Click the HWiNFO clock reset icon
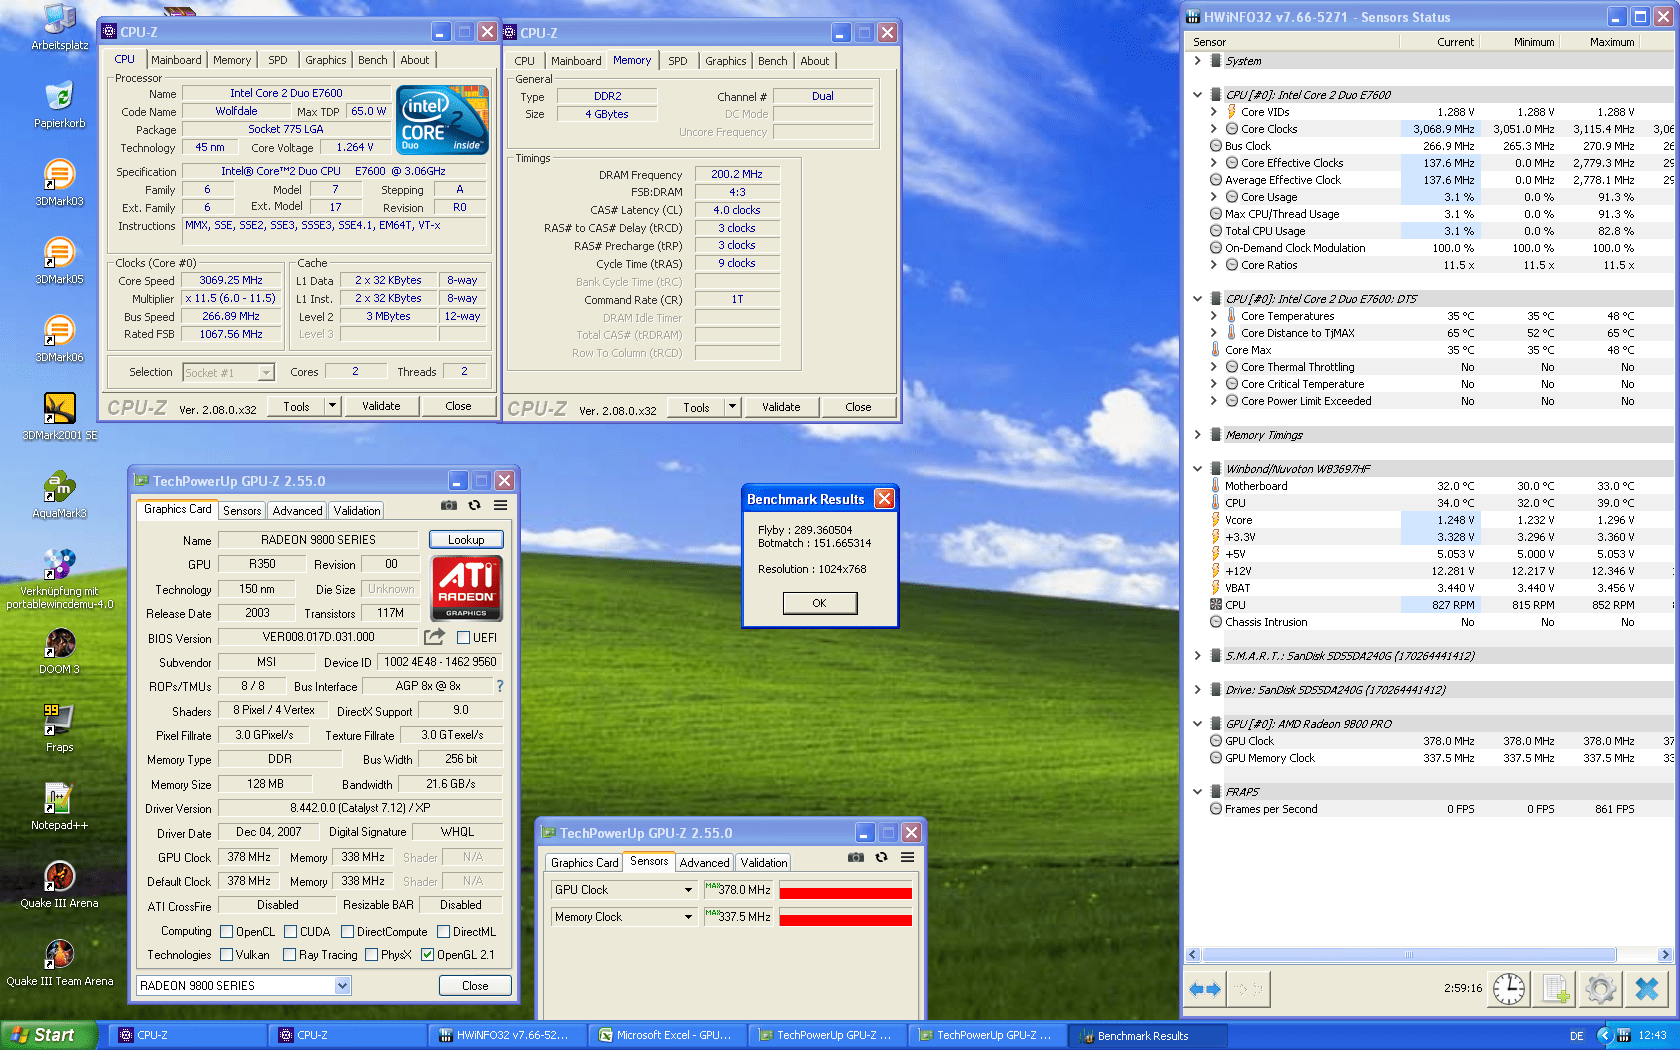The height and width of the screenshot is (1050, 1680). [x=1509, y=989]
